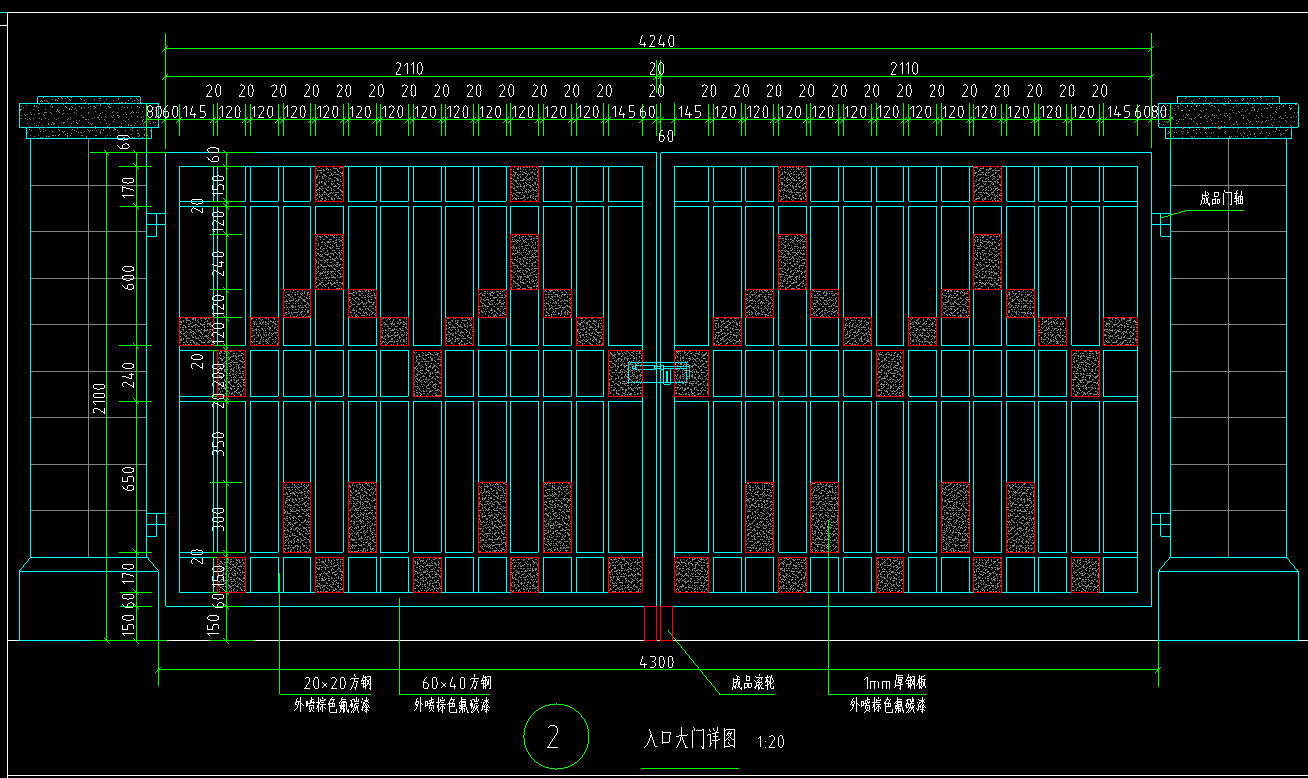Click the upper hinge on the left pillar
The image size is (1308, 778).
tap(154, 224)
